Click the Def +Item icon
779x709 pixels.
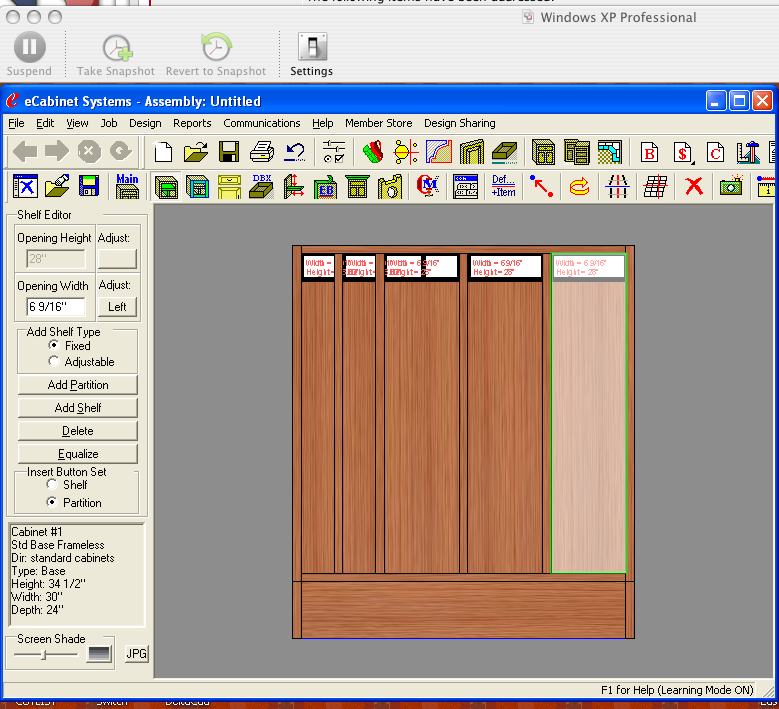(x=503, y=186)
